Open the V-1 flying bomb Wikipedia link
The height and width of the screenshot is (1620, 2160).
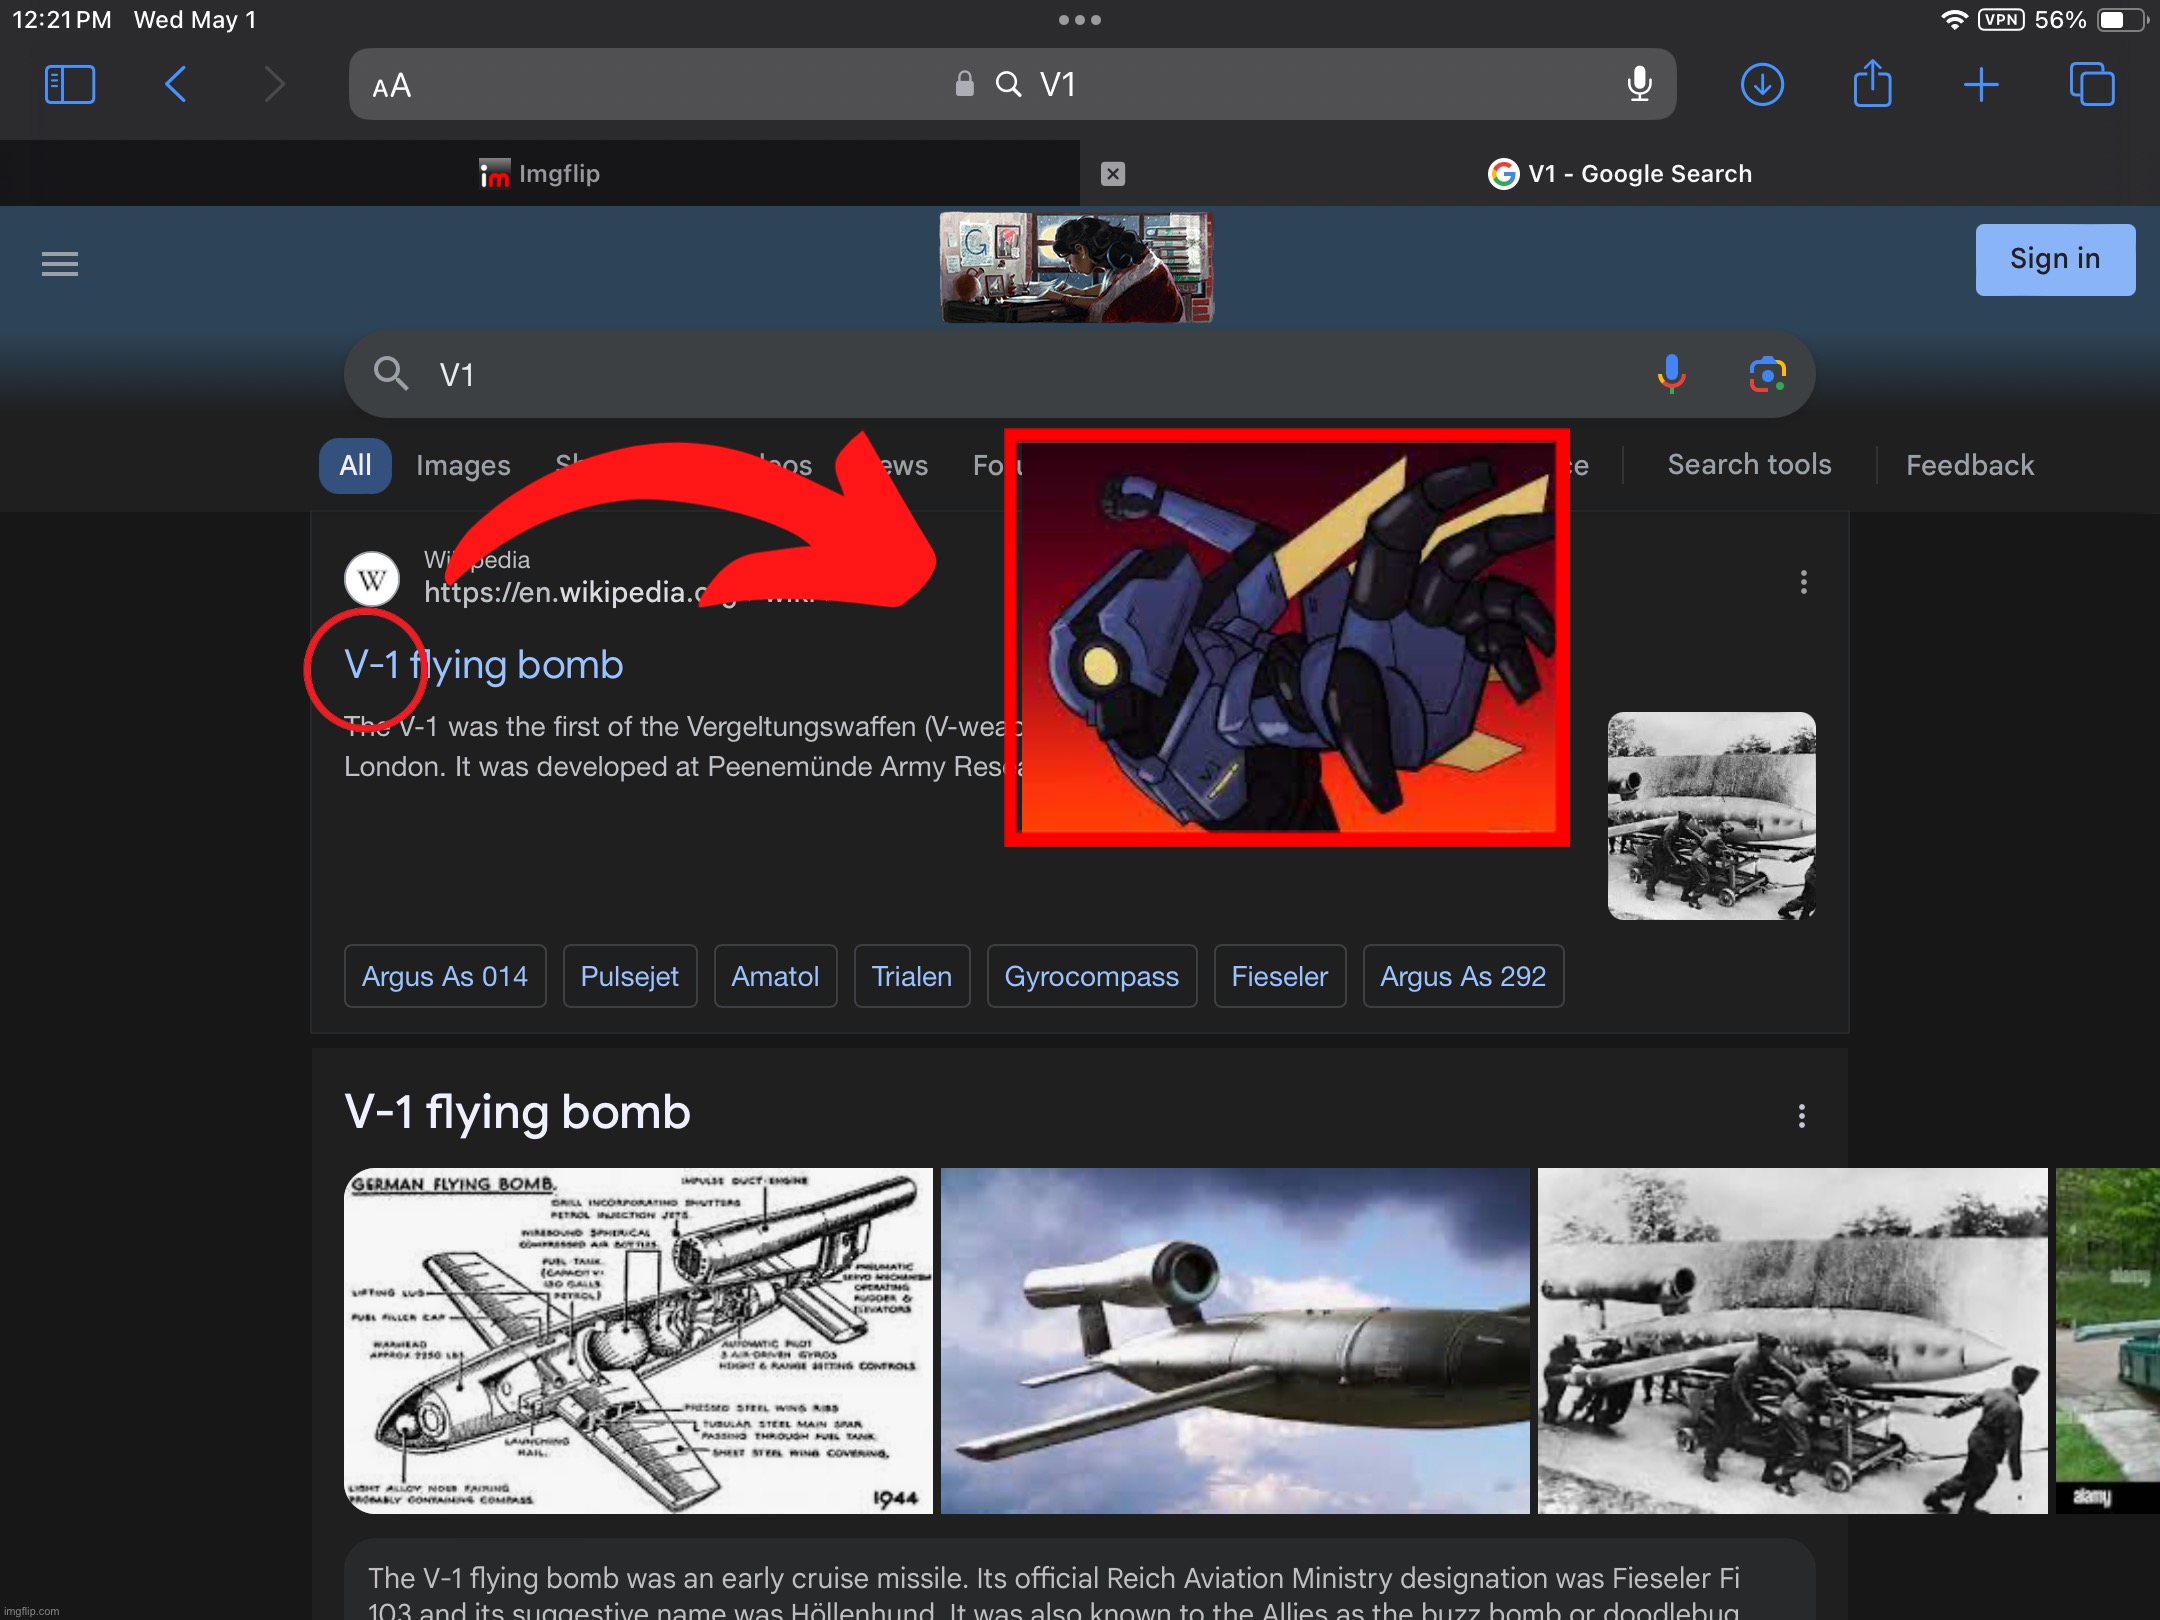point(484,665)
